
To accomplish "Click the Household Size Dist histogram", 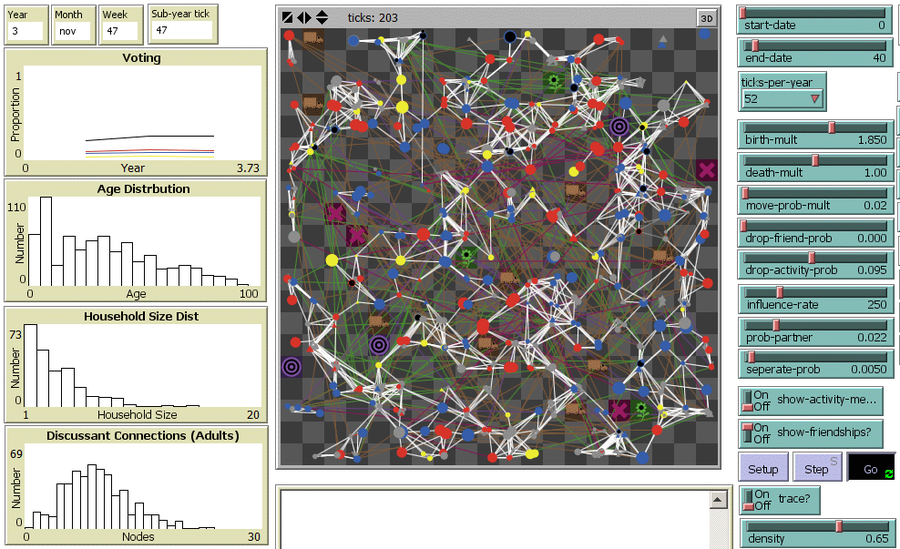I will click(136, 365).
